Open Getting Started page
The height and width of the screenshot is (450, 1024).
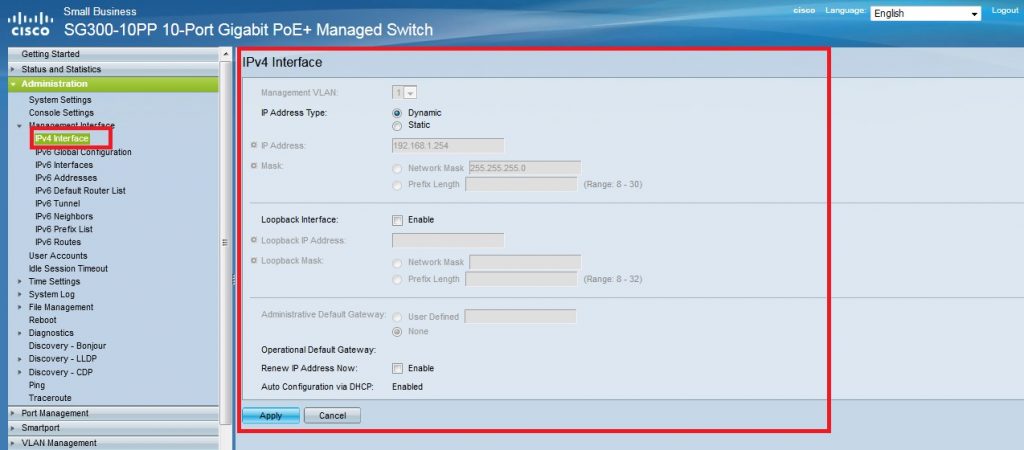[x=50, y=54]
